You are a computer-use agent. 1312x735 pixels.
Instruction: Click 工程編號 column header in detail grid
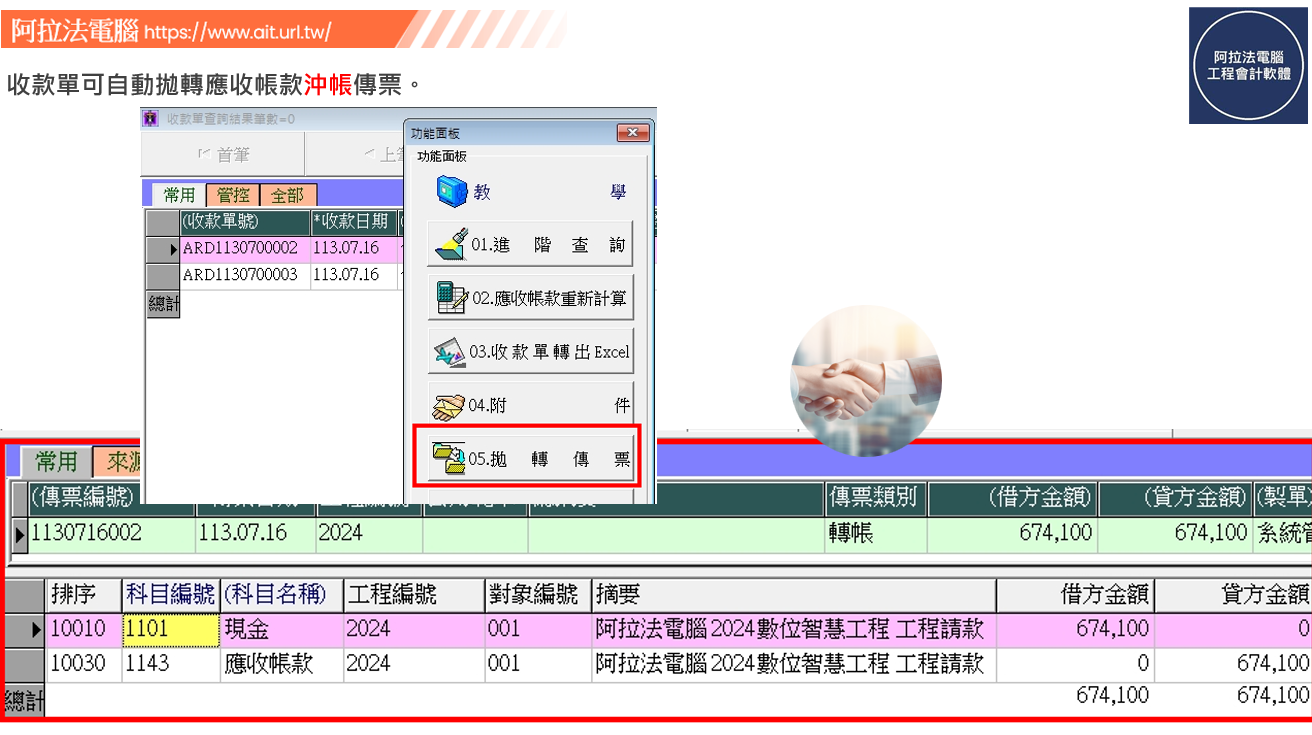pyautogui.click(x=414, y=595)
